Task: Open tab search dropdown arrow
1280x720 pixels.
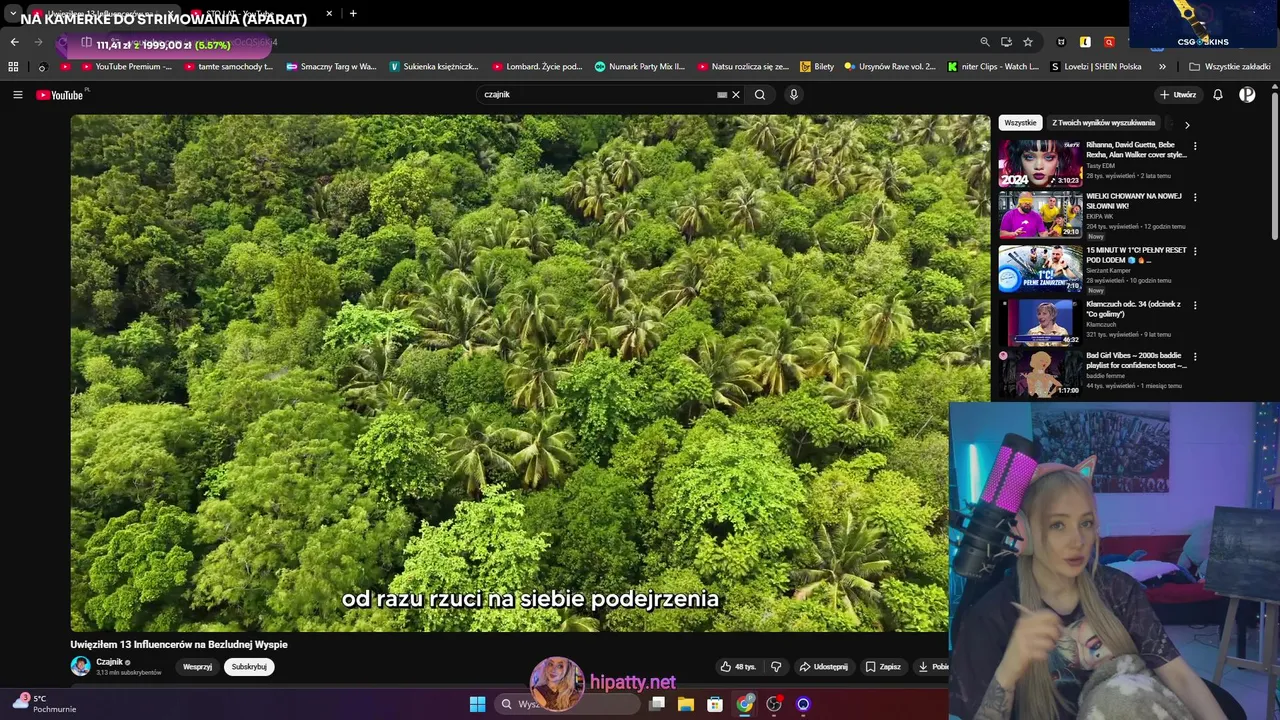Action: pos(12,13)
